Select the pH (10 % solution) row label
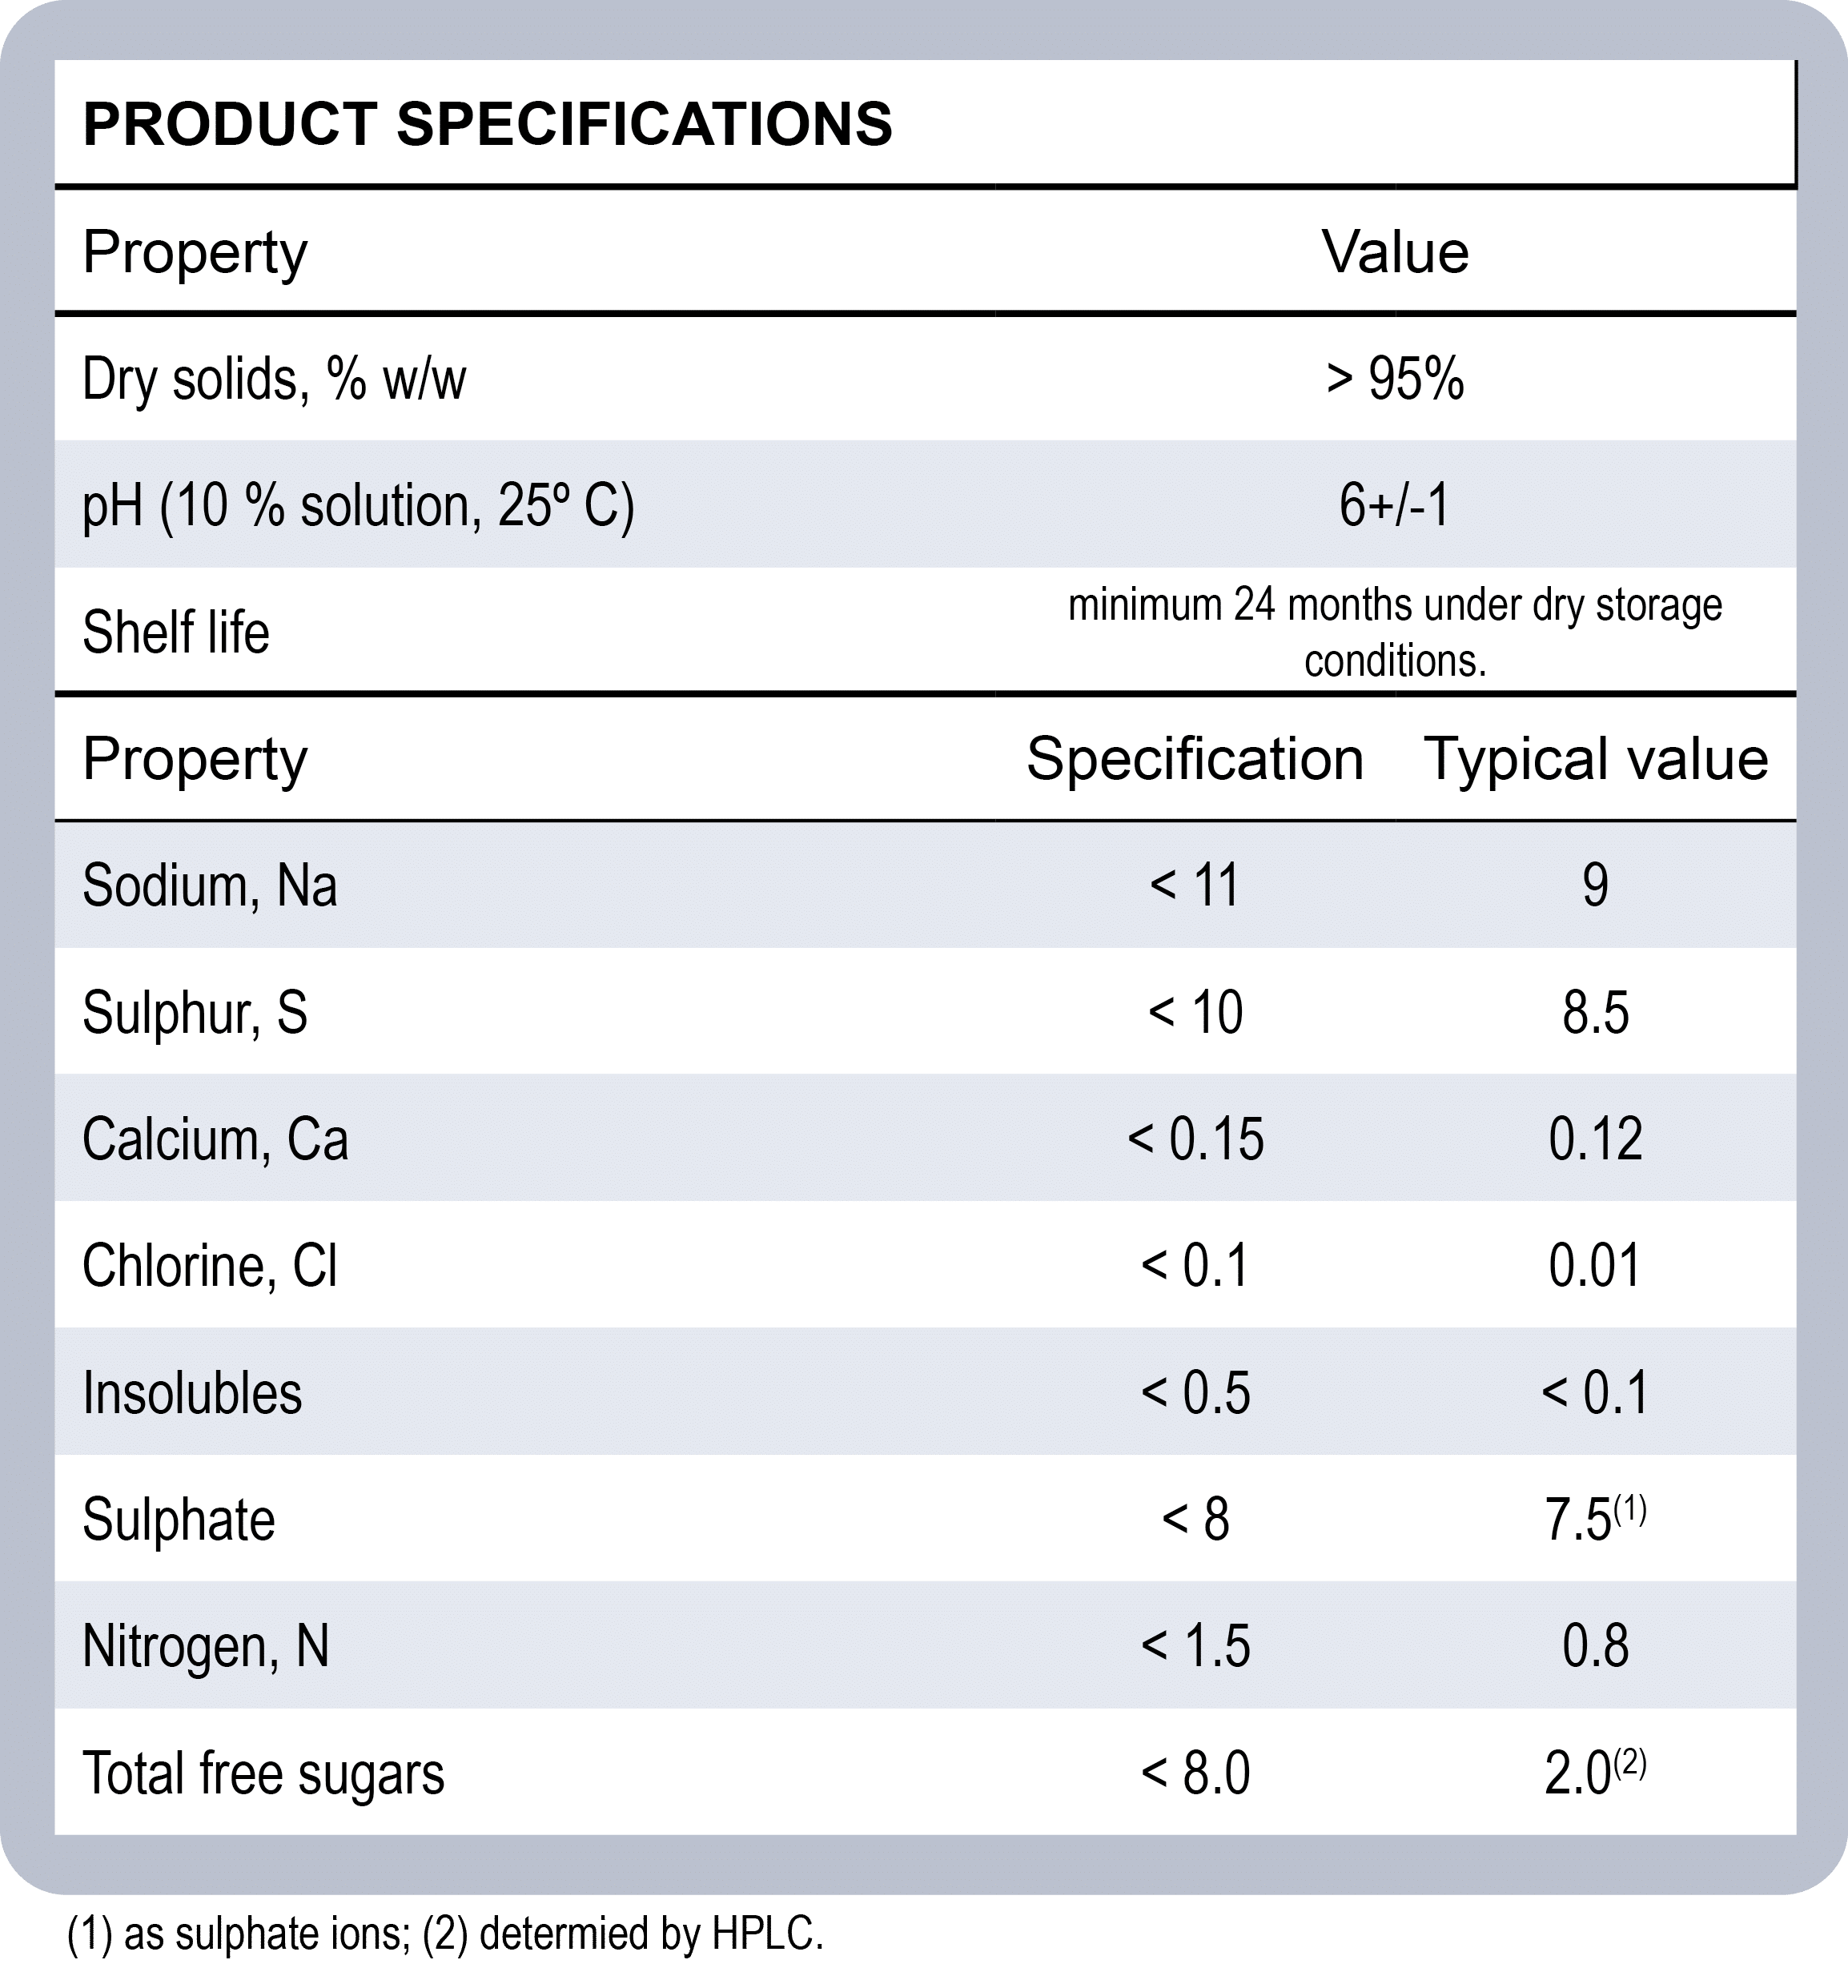This screenshot has height=1988, width=1848. pos(358,506)
